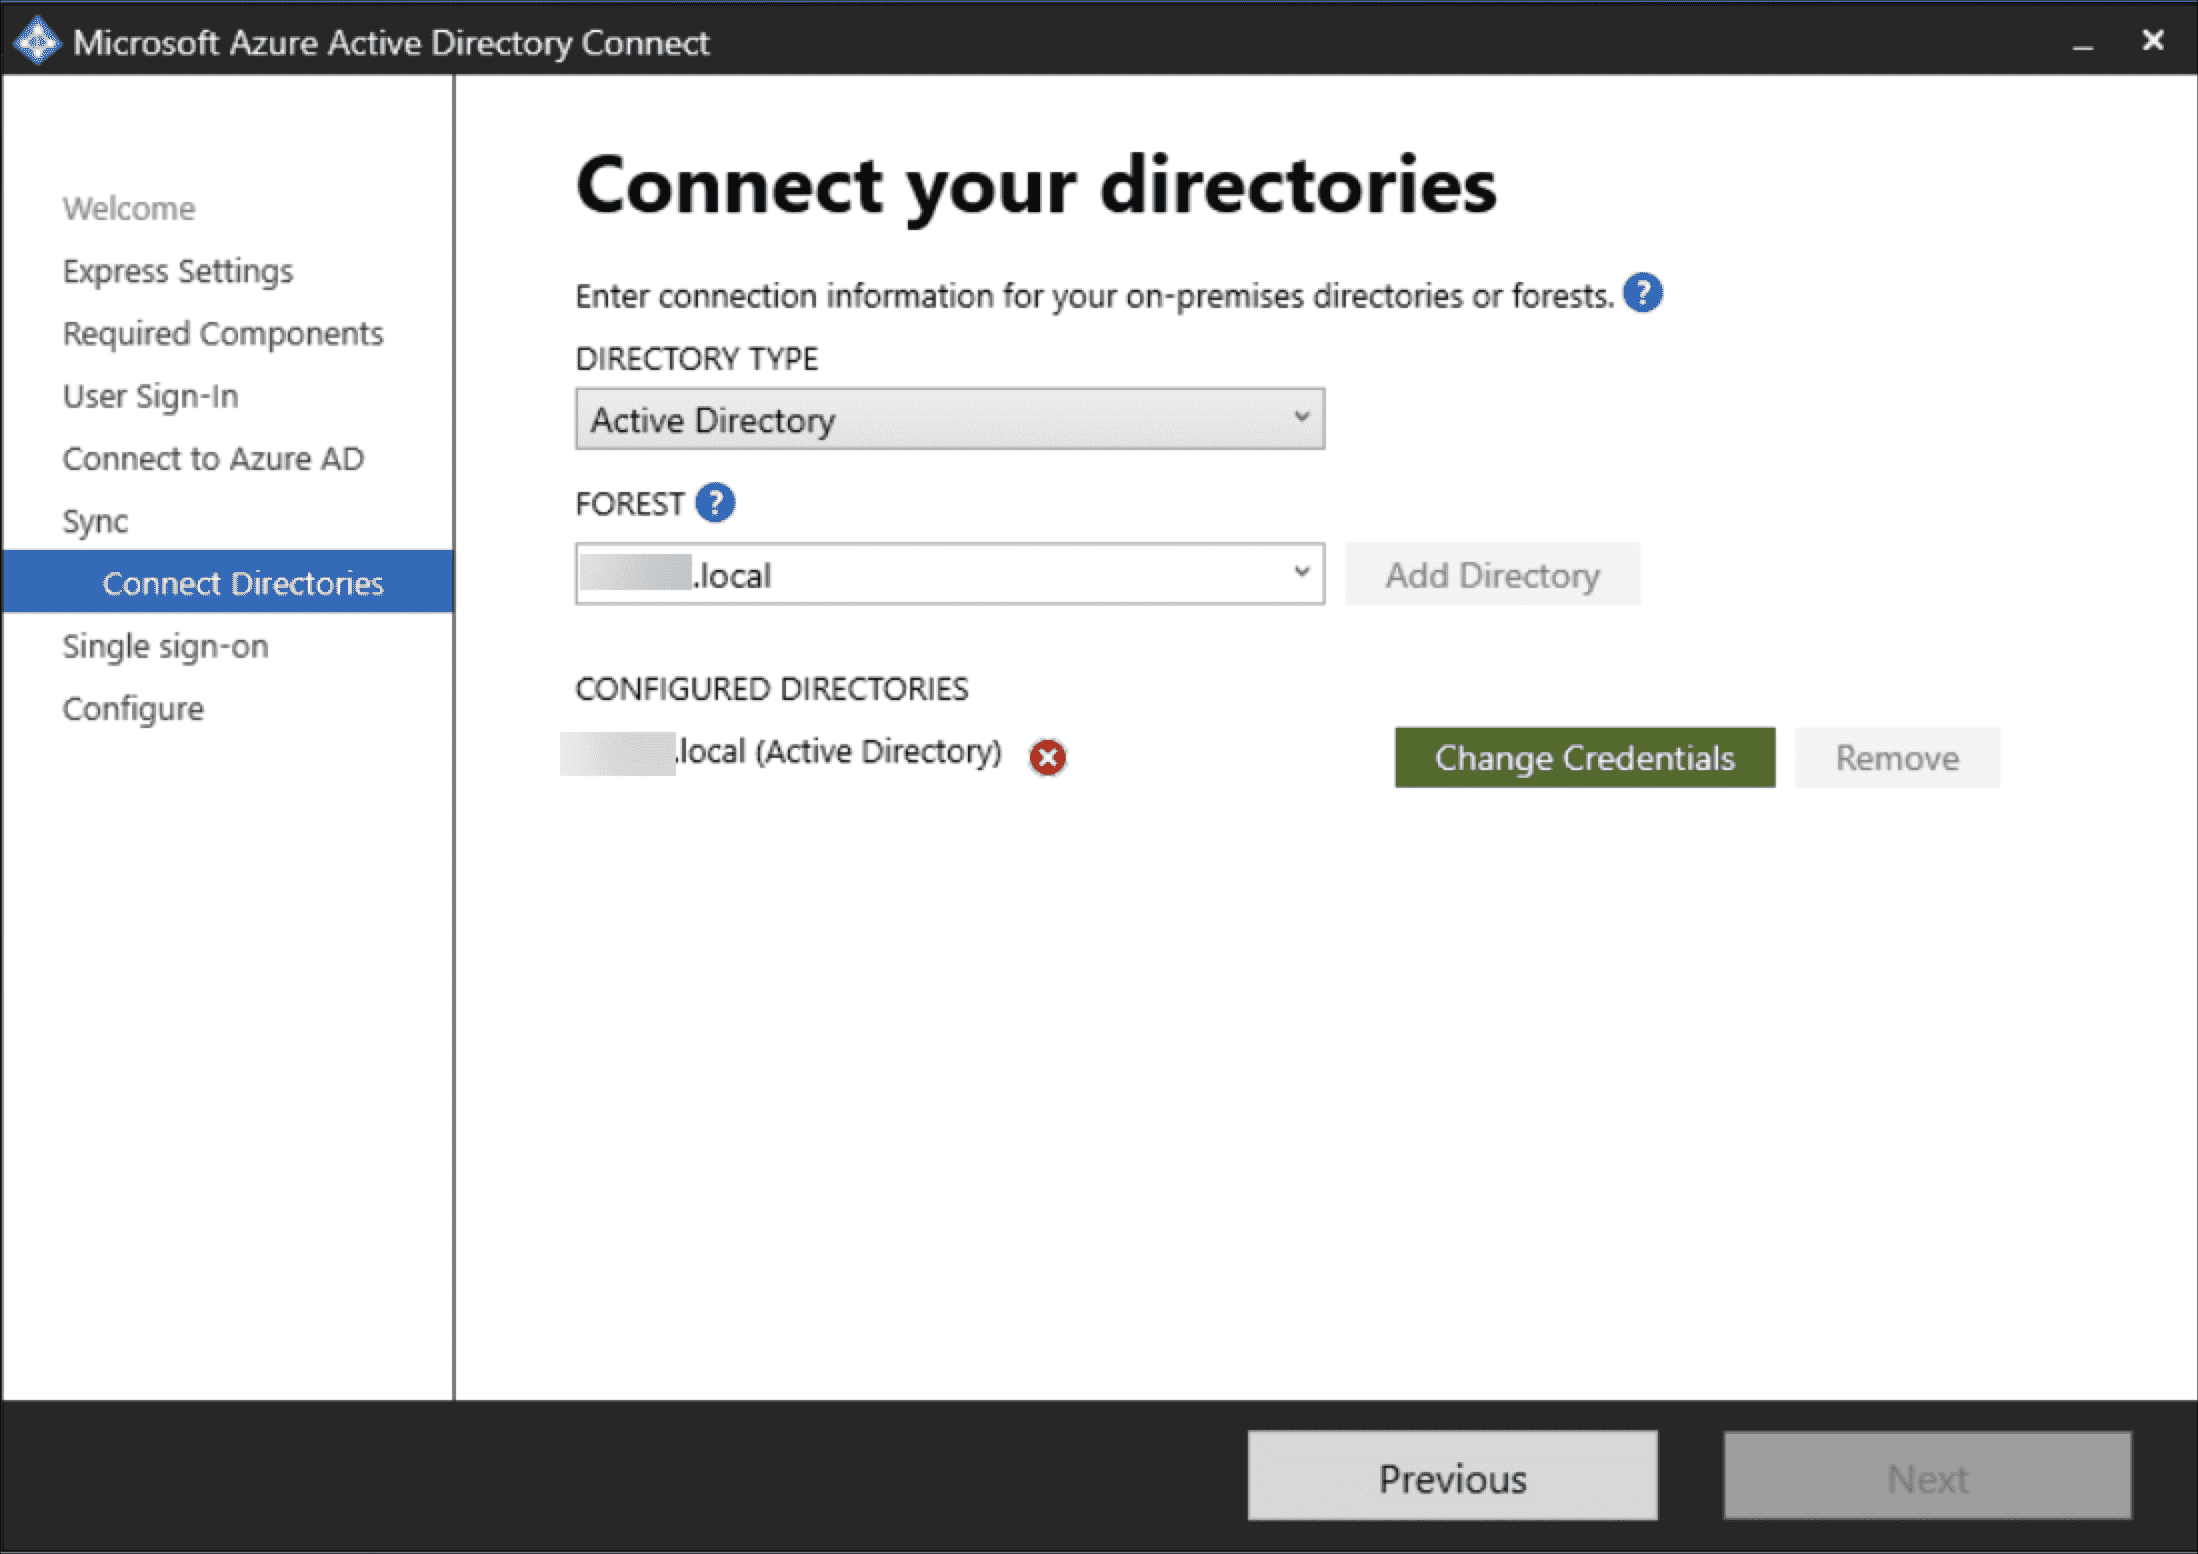Open the Single sign-on step
Screen dimensions: 2198x1554
165,647
